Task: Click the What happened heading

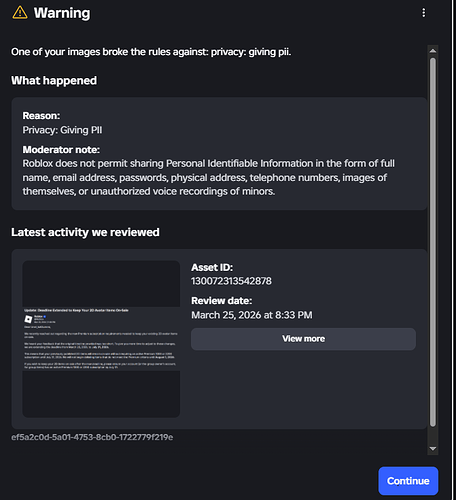Action: pyautogui.click(x=54, y=80)
